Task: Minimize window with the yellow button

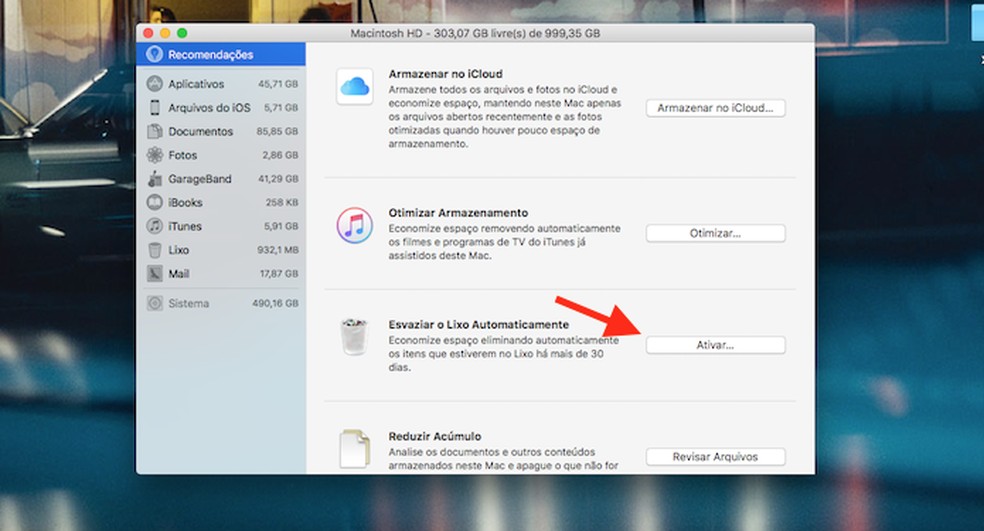Action: (x=165, y=33)
